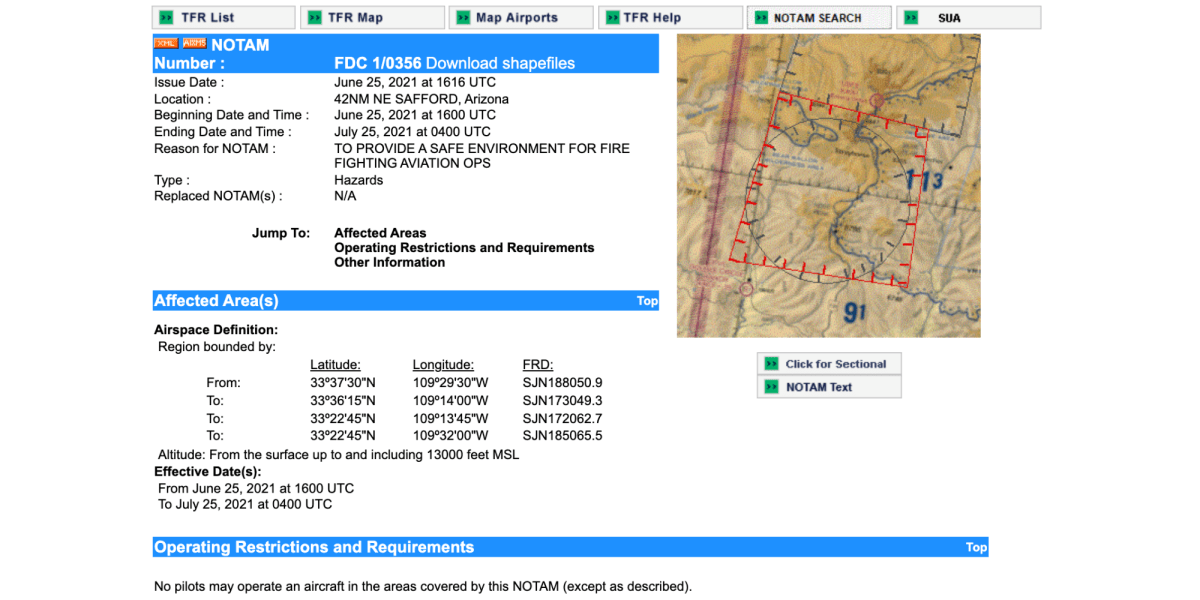Click Top link in Operating Restrictions header
The height and width of the screenshot is (600, 1200).
976,548
